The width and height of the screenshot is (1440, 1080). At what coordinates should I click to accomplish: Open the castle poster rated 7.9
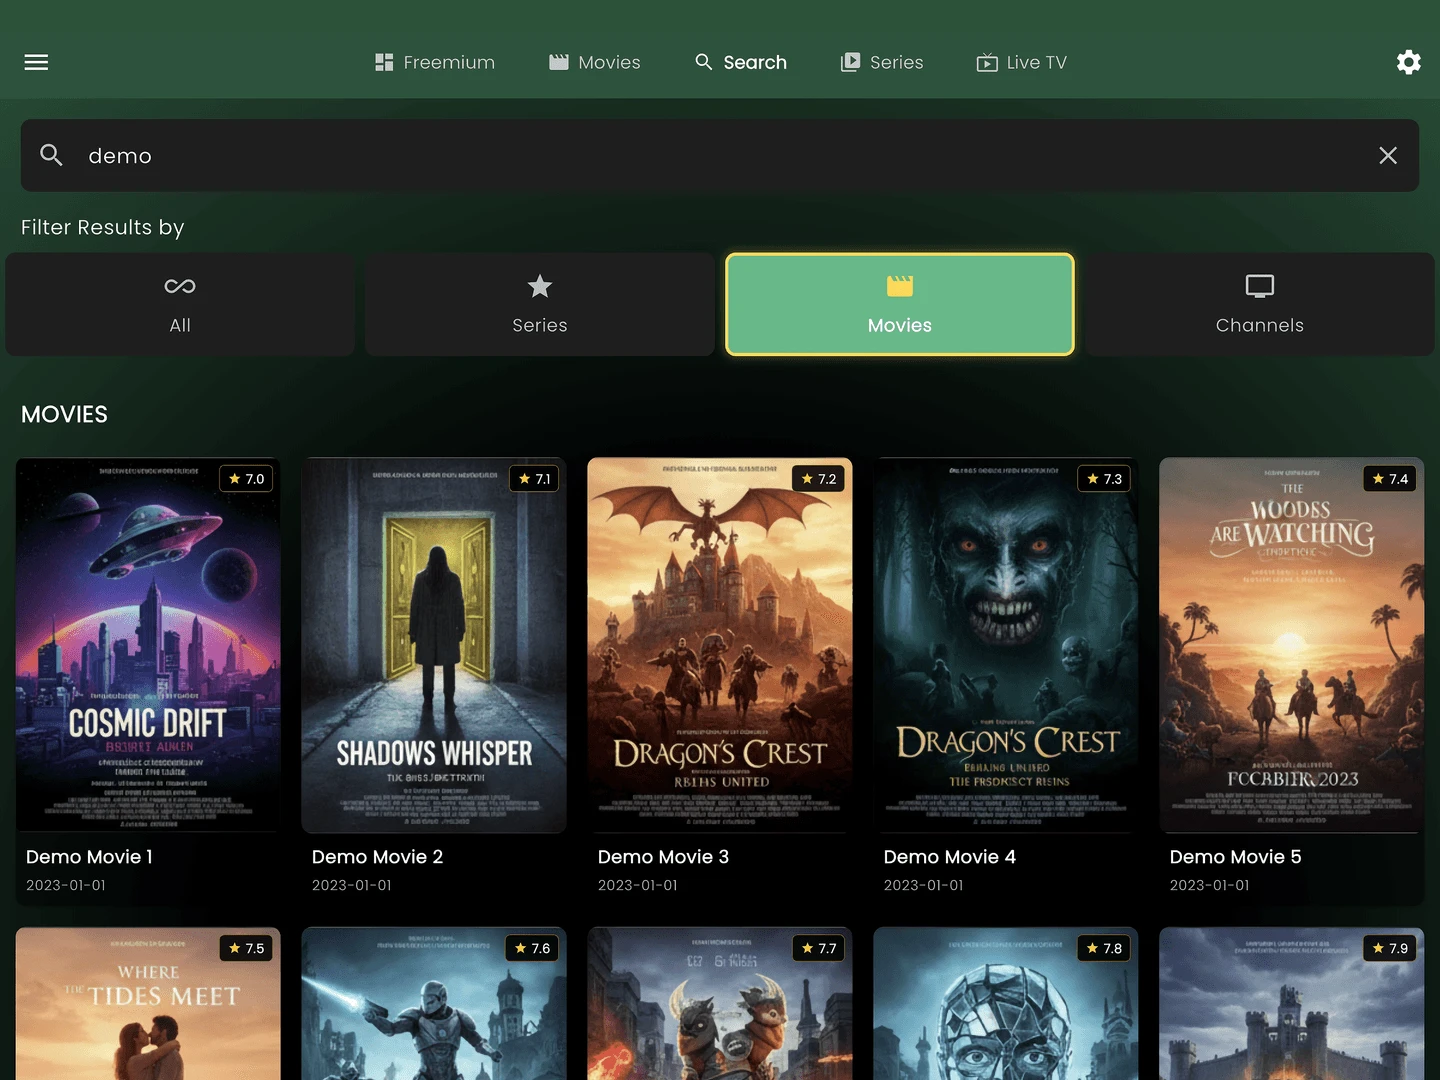(x=1292, y=1004)
